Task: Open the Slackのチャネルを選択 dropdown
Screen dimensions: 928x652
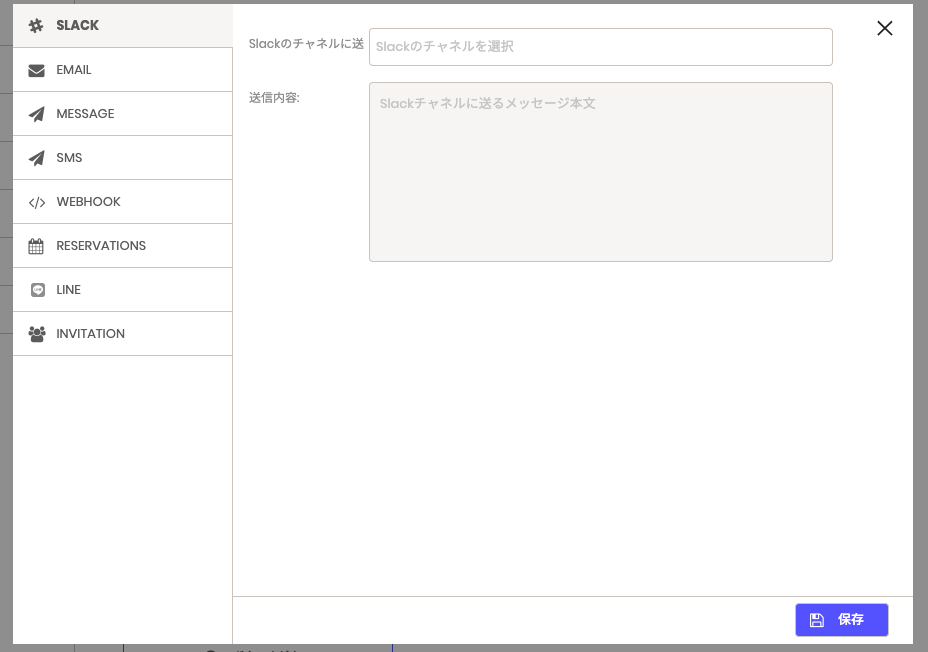Action: [601, 47]
